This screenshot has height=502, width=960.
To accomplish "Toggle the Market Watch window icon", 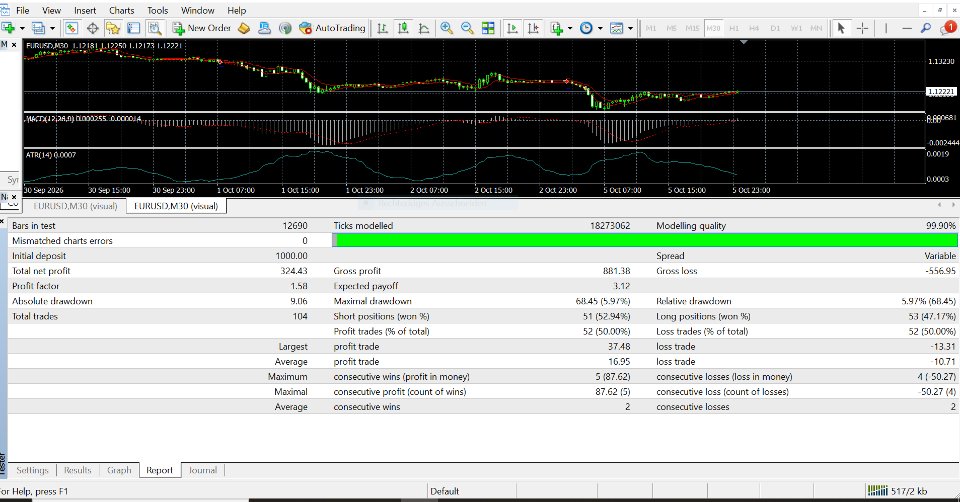I will 72,28.
